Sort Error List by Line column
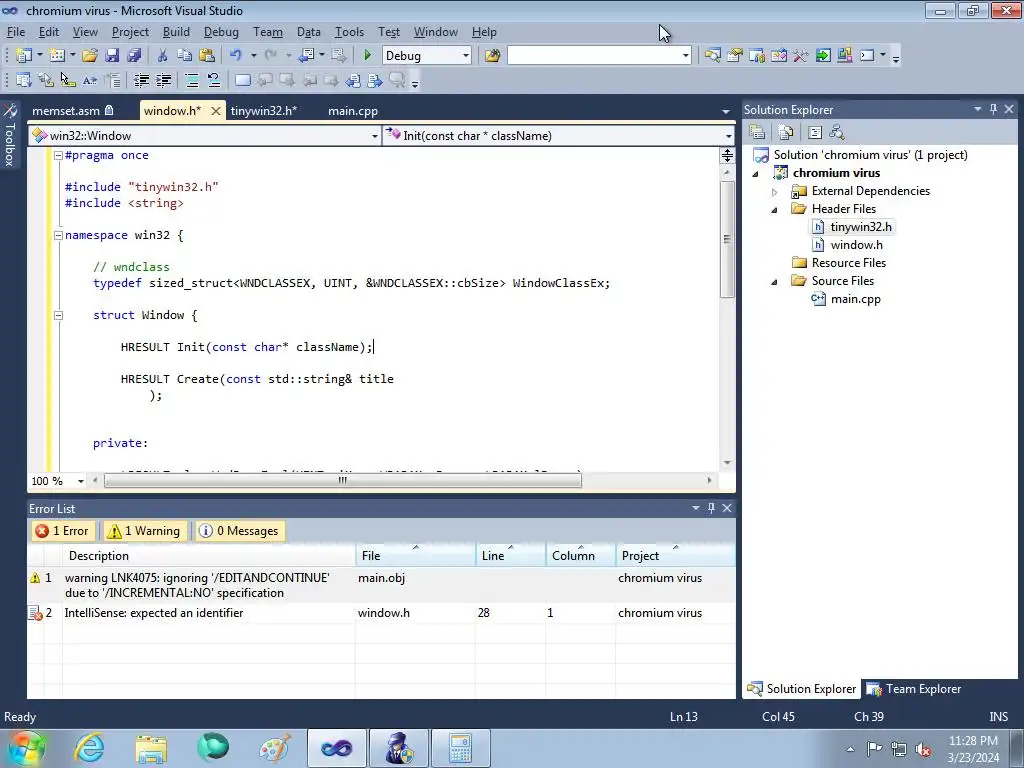 tap(510, 556)
